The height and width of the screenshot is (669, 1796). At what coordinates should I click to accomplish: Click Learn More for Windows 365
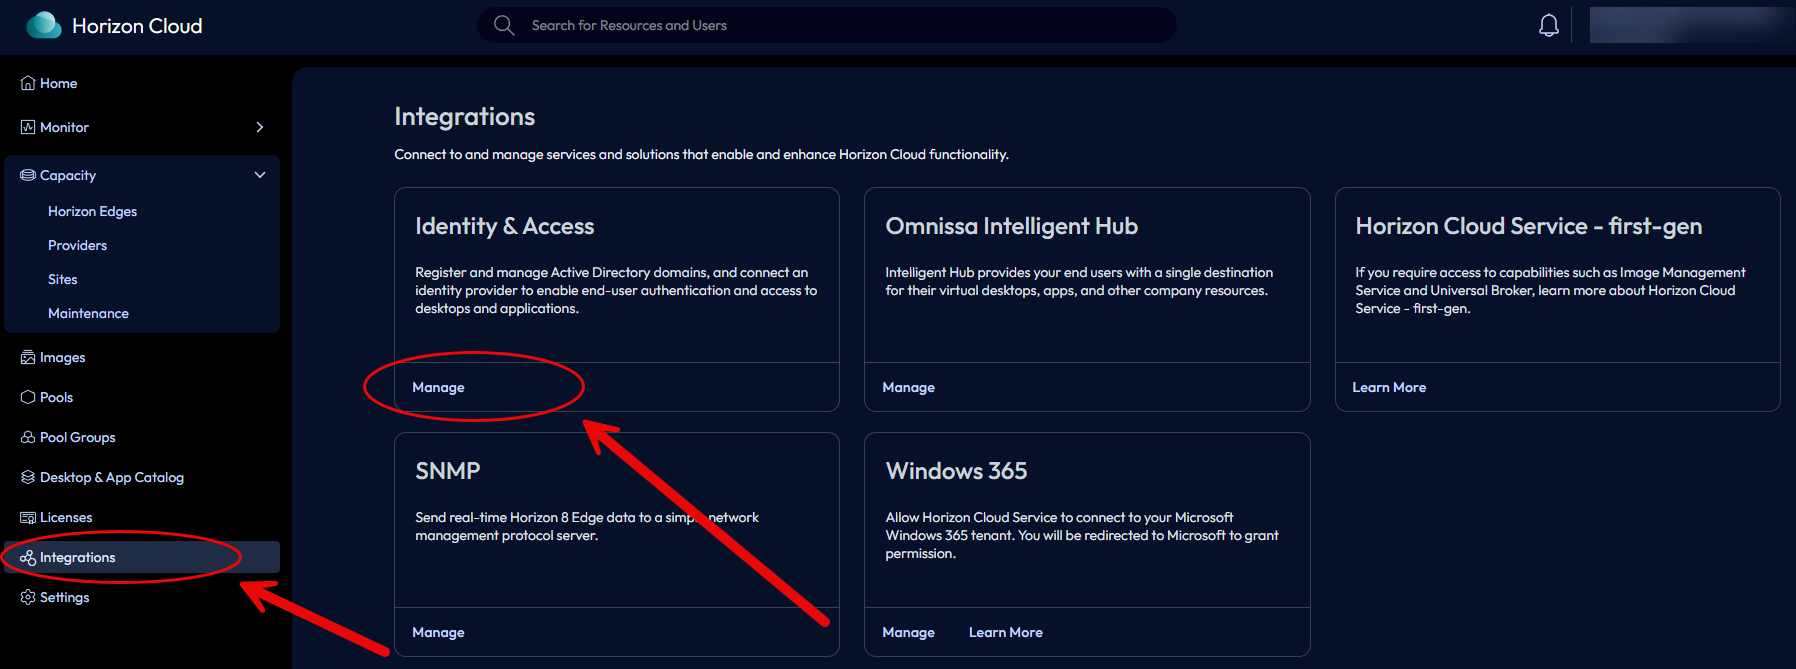click(1005, 632)
